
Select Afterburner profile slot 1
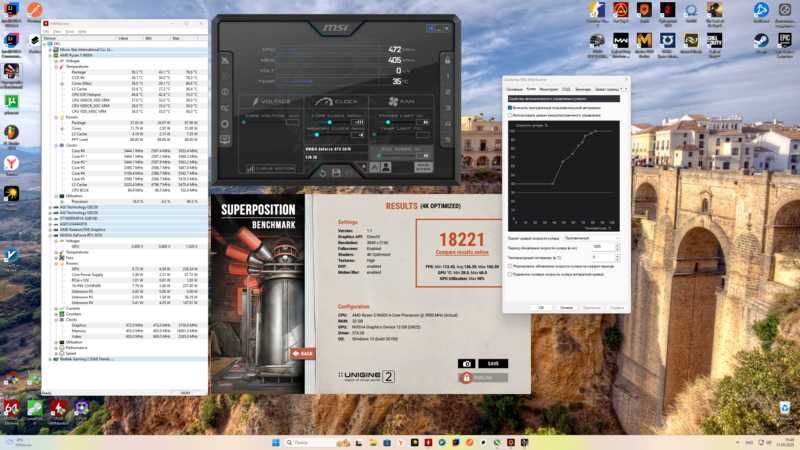(447, 76)
